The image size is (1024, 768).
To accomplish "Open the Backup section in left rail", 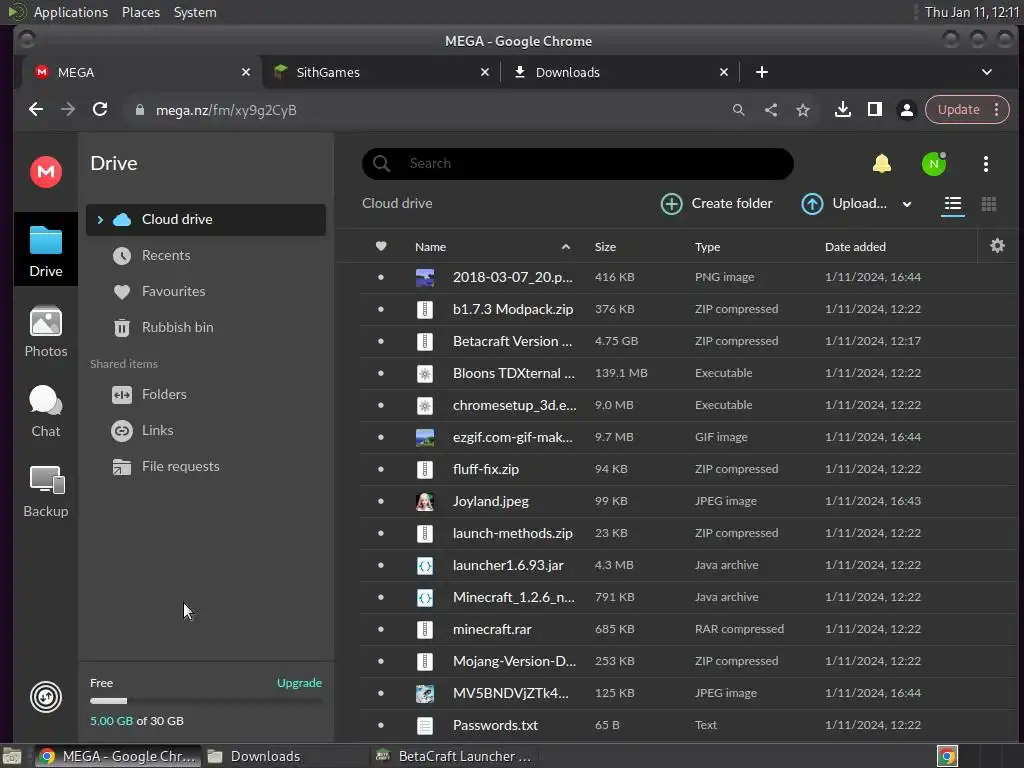I will pyautogui.click(x=46, y=492).
